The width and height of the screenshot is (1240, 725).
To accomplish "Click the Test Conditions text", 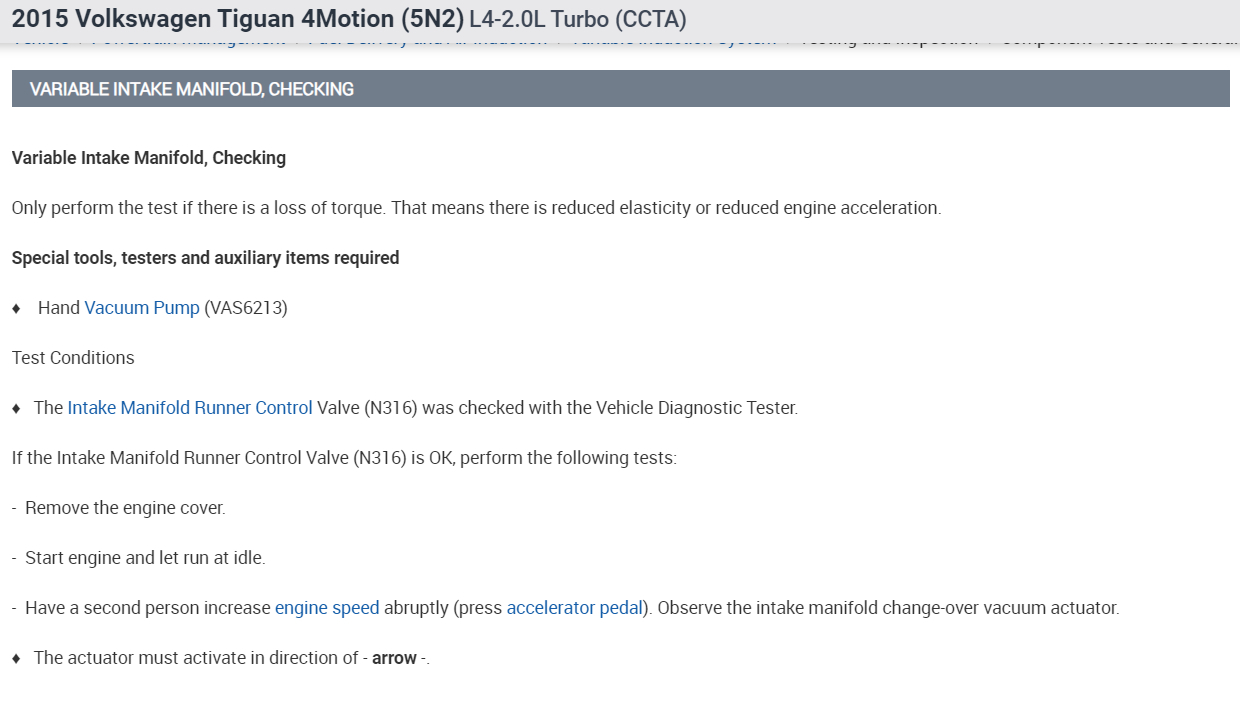I will tap(73, 358).
